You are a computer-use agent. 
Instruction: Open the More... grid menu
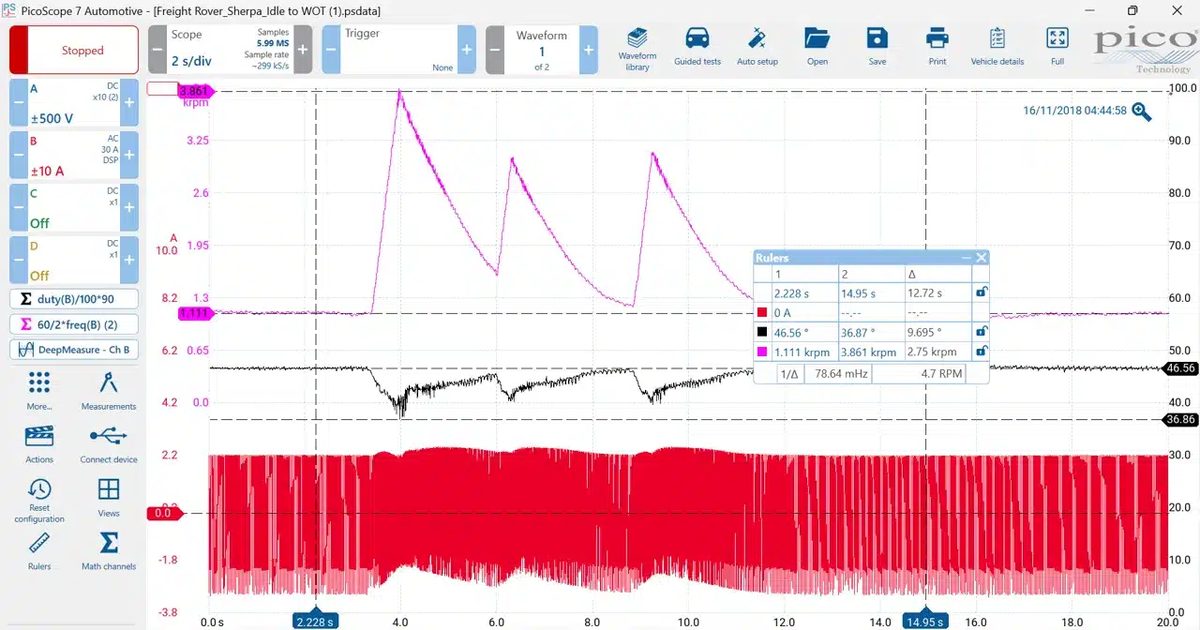[39, 391]
